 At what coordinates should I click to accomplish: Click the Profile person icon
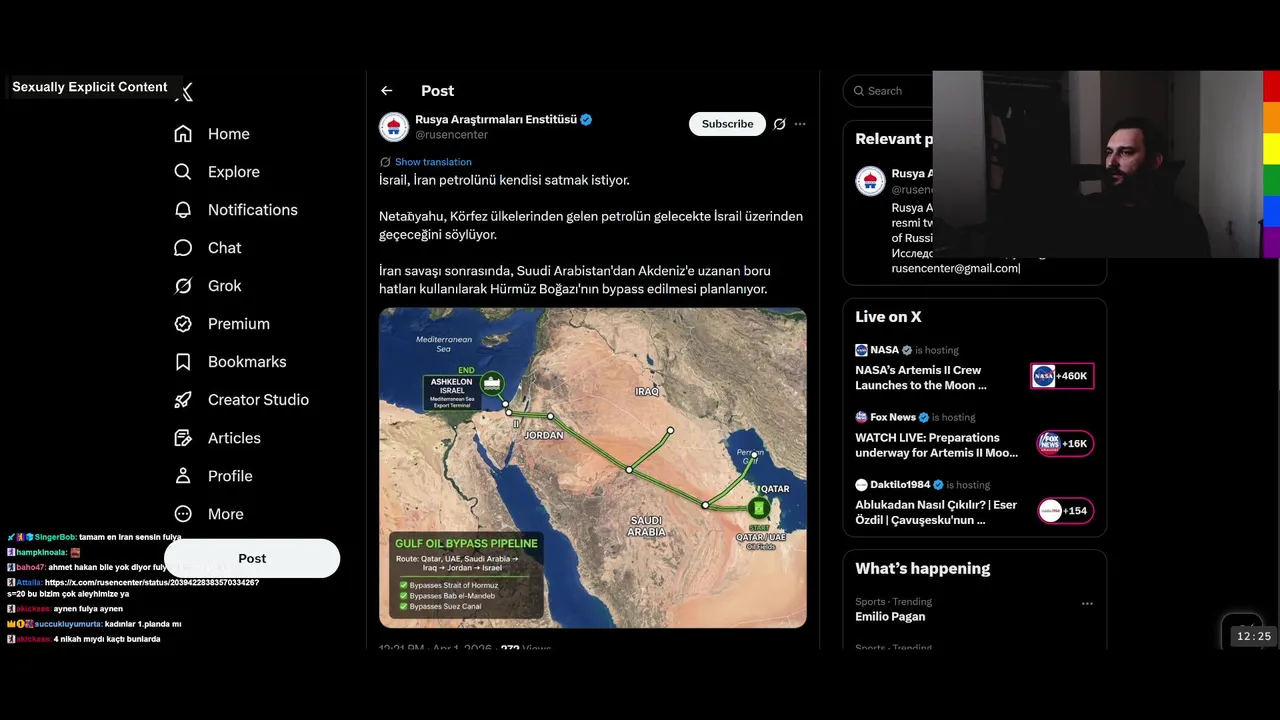[x=183, y=476]
